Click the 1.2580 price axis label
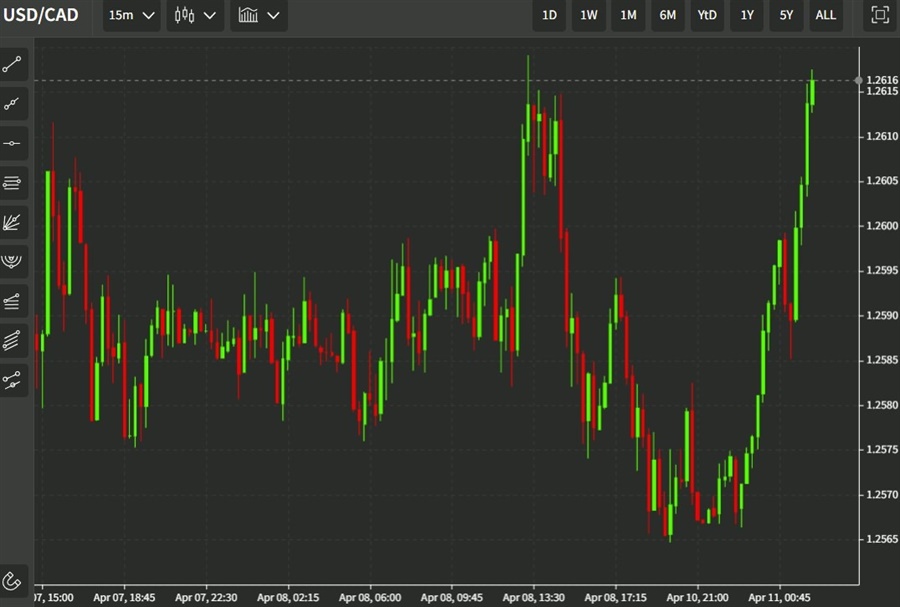 (x=882, y=405)
